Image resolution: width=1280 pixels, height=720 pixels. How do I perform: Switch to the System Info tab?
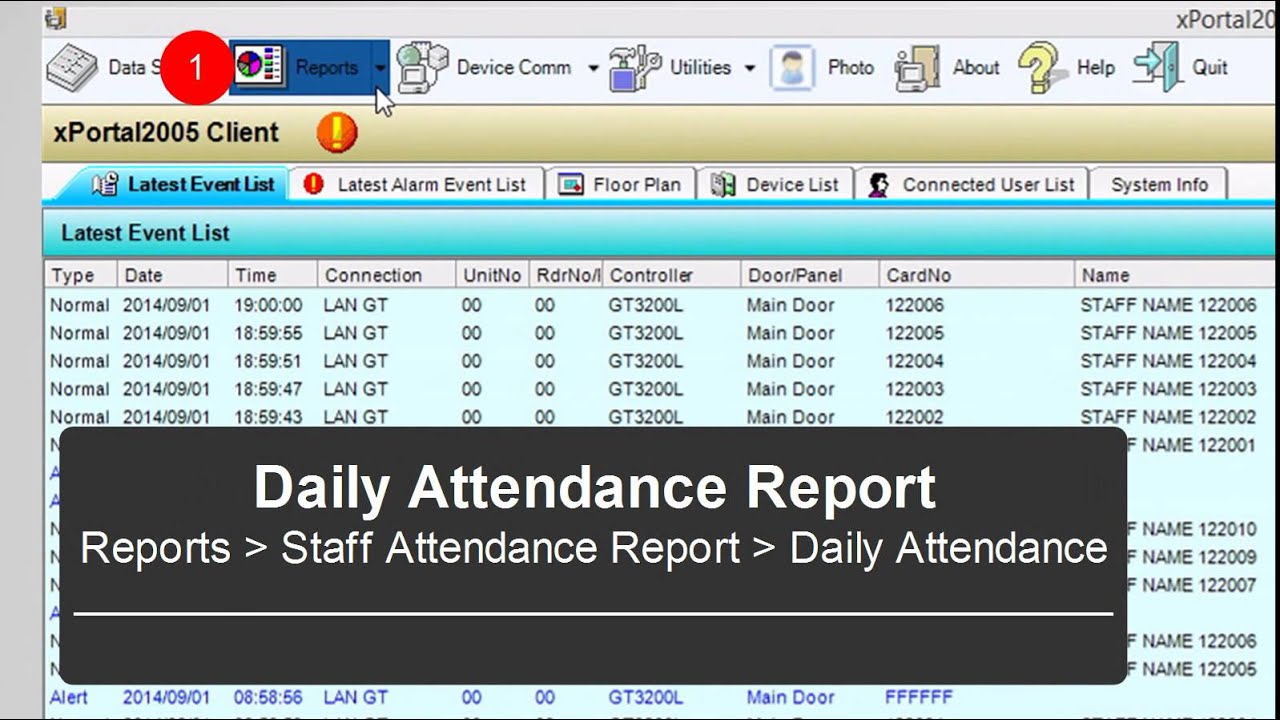(x=1158, y=185)
